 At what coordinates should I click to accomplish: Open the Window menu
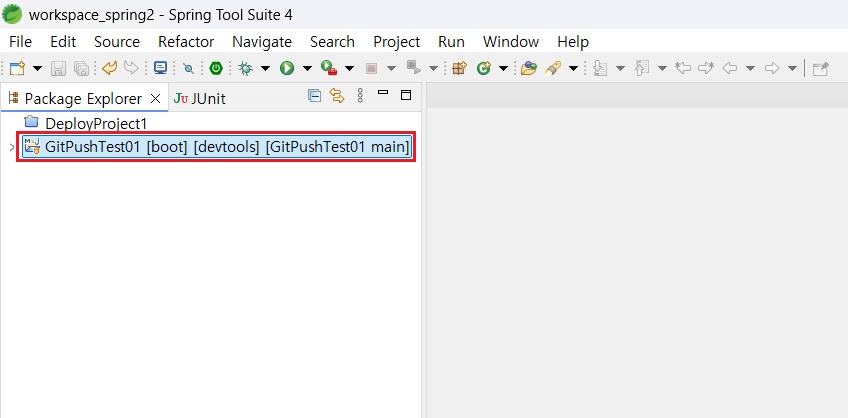511,42
